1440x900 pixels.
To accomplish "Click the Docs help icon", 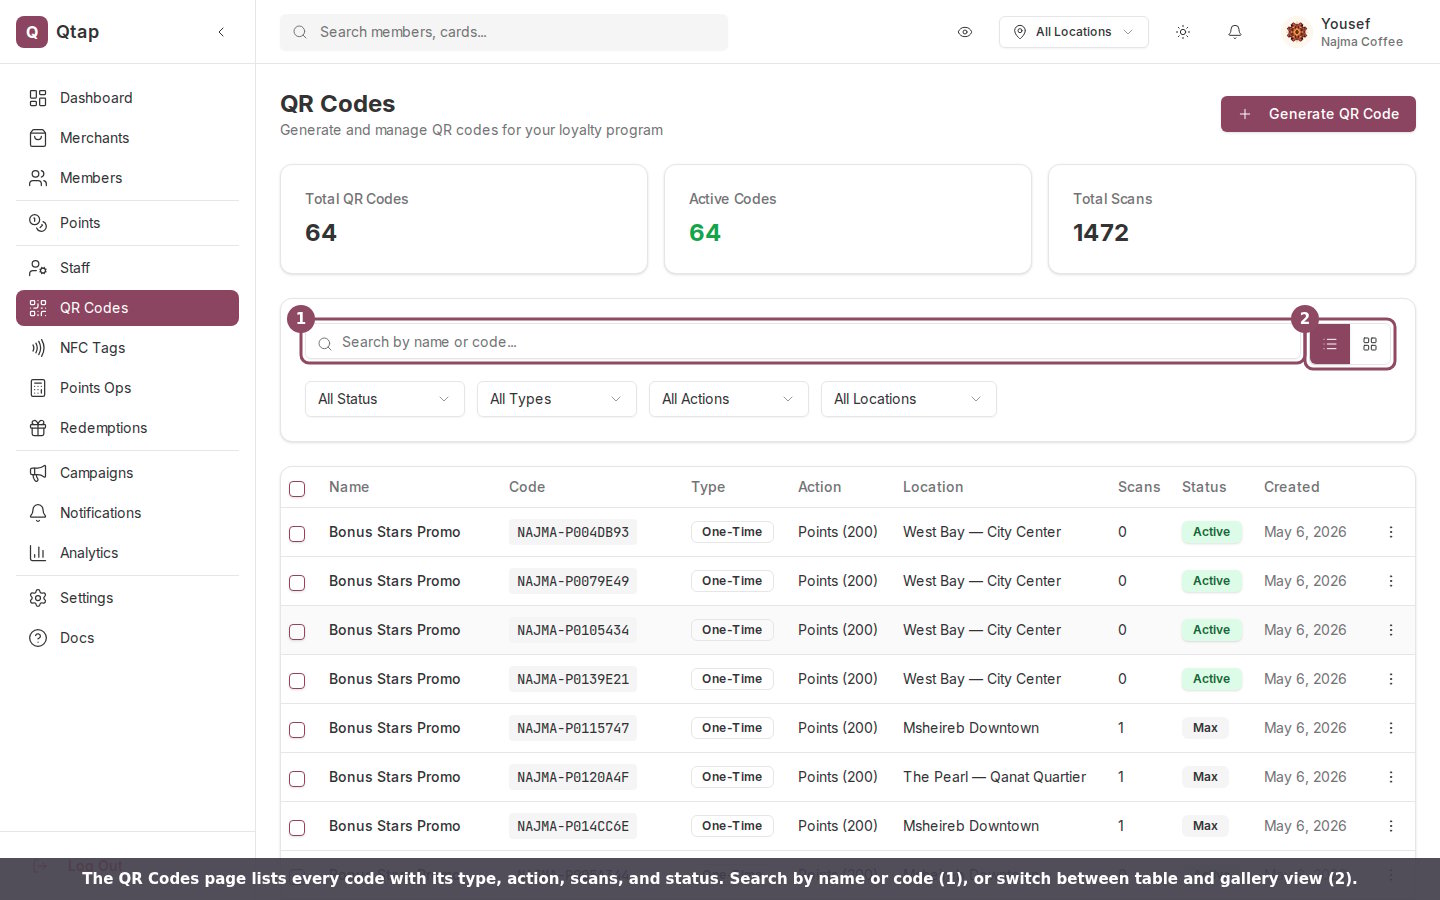I will (38, 638).
